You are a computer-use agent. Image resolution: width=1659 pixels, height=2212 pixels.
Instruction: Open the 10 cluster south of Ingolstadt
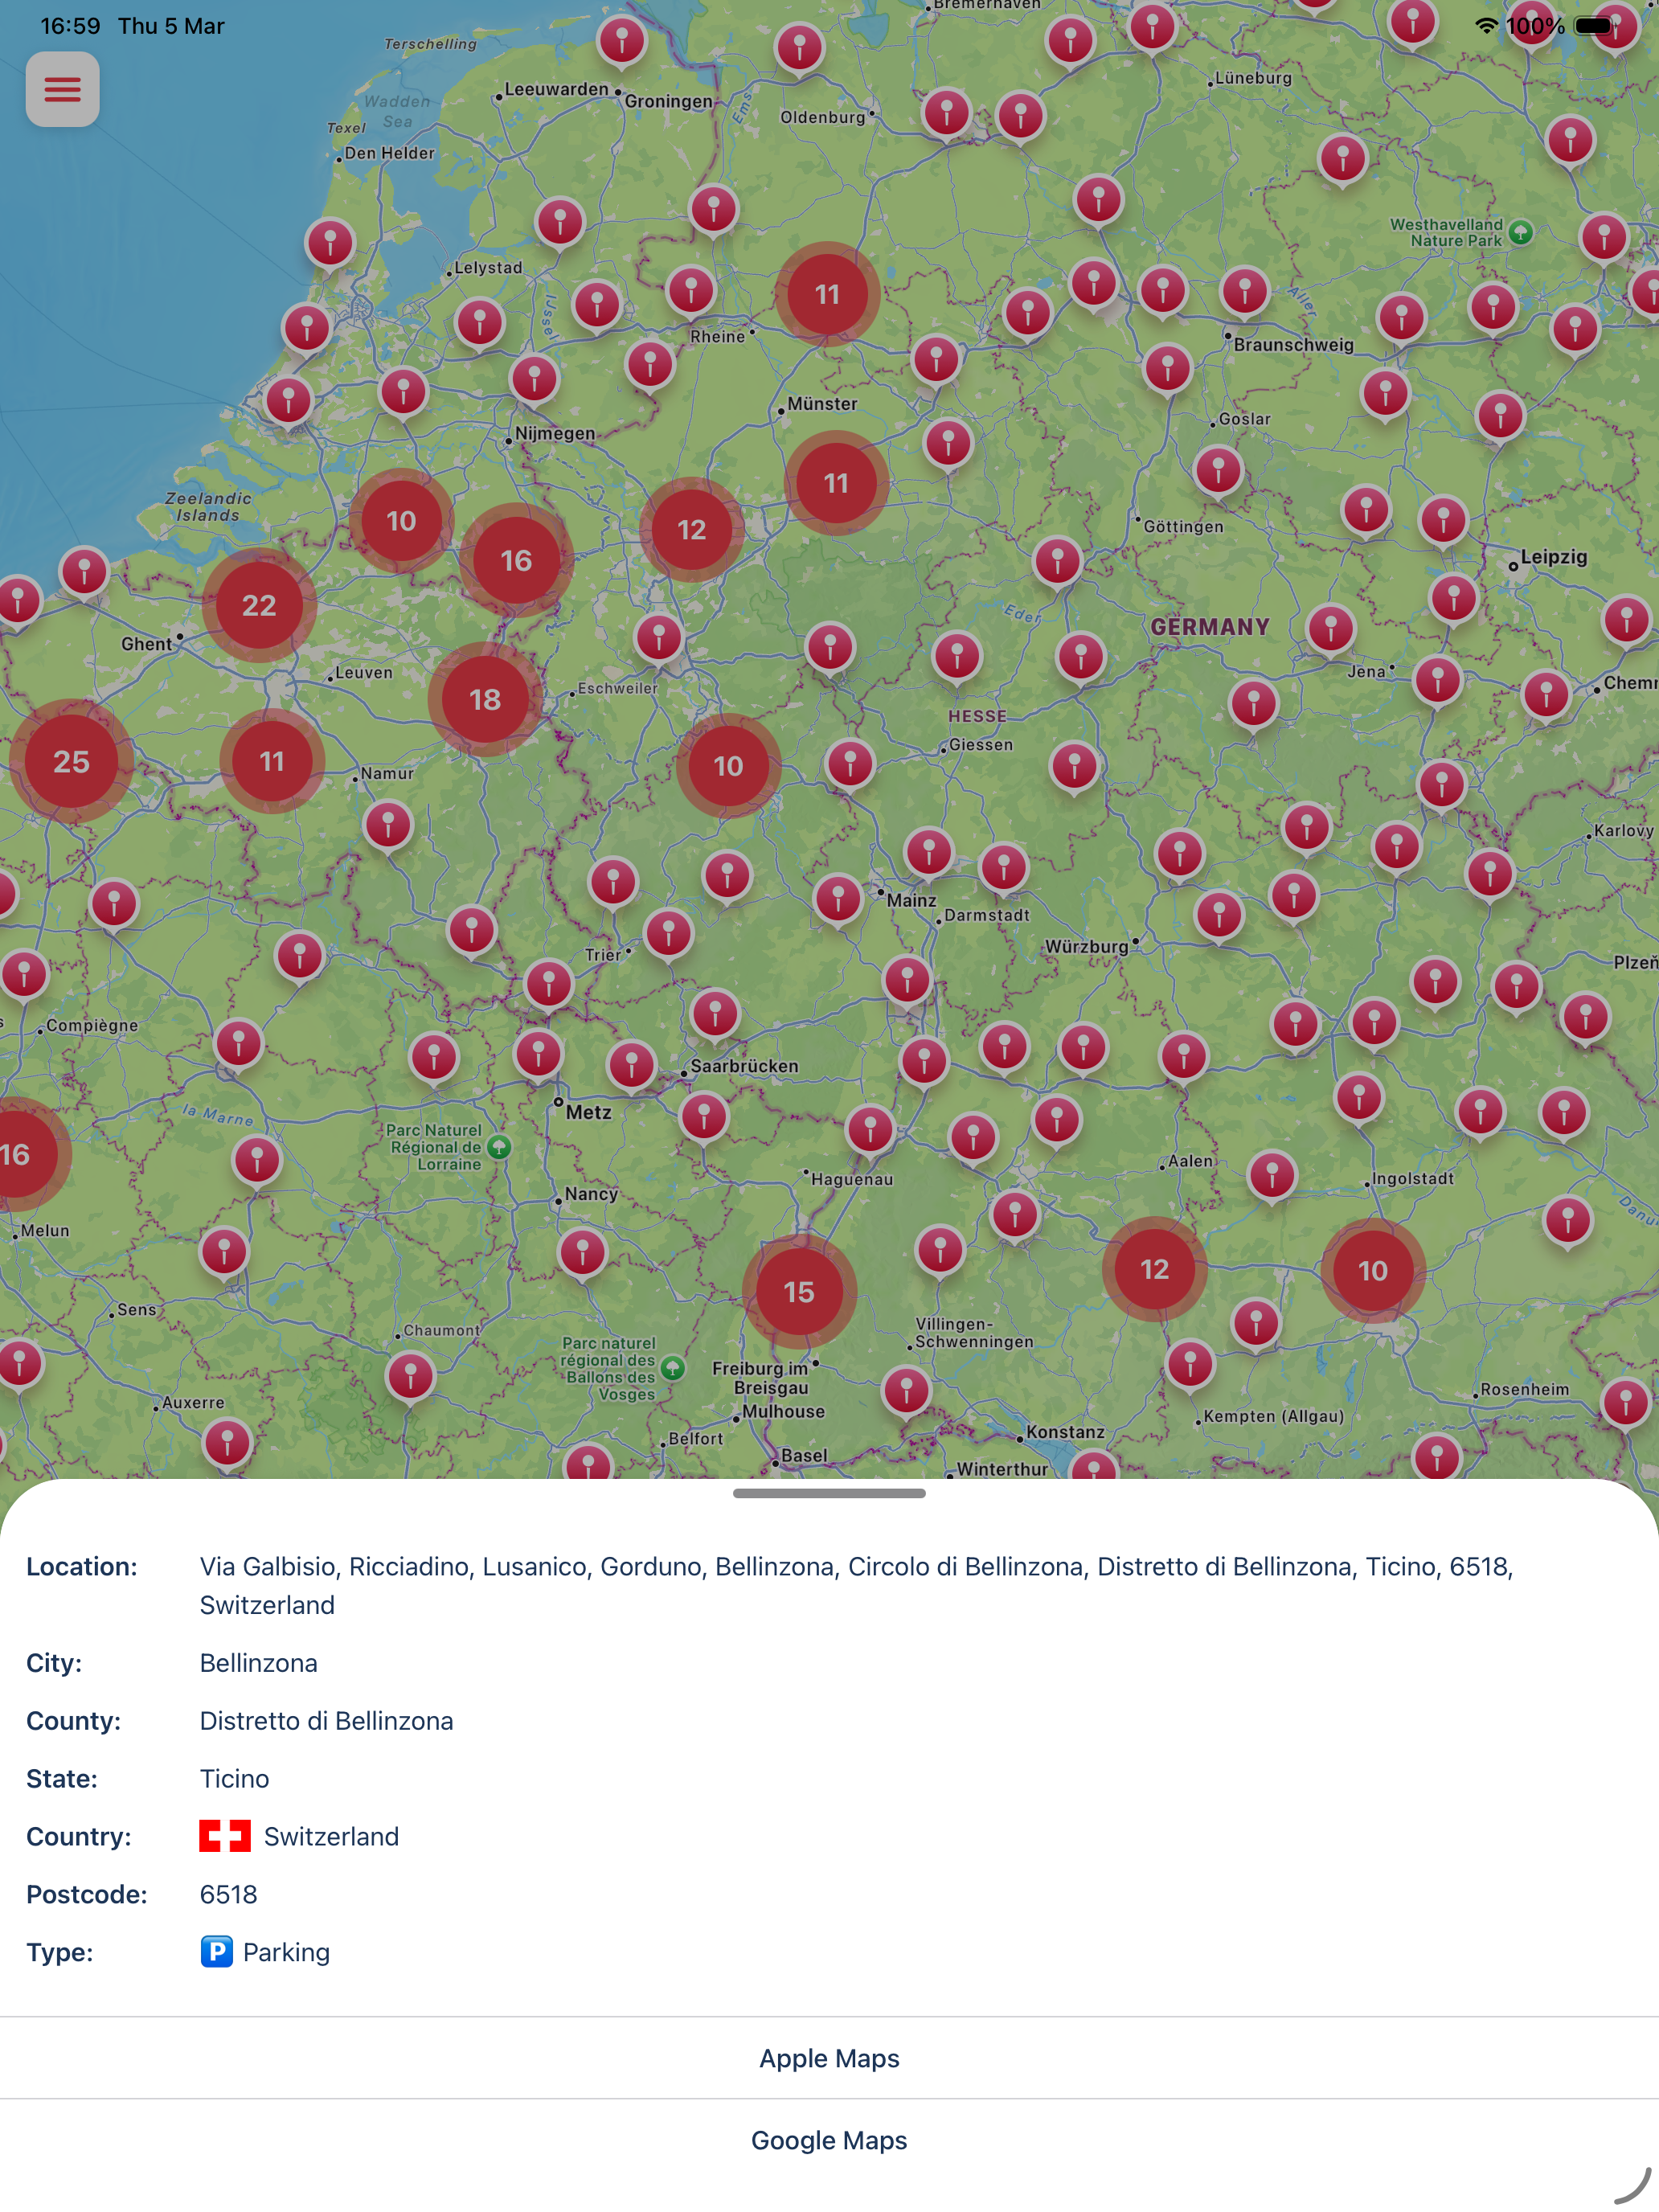coord(1373,1271)
